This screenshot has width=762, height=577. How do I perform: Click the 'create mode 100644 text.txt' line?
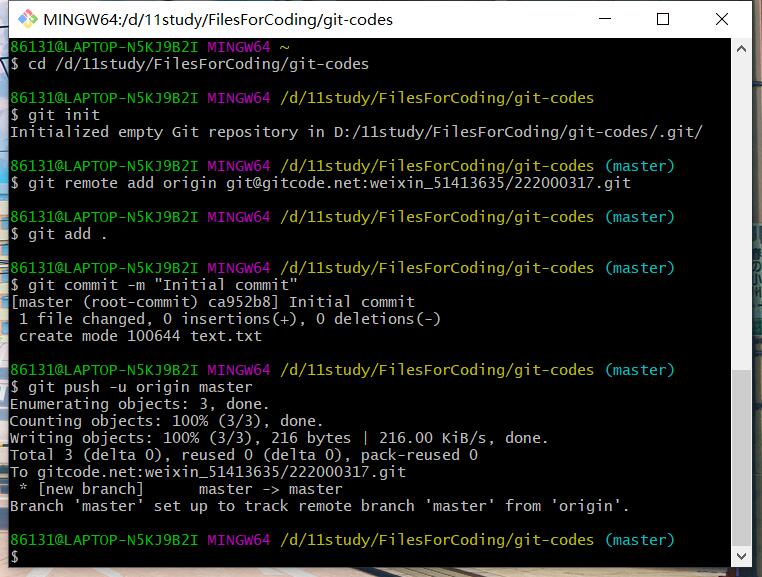140,336
